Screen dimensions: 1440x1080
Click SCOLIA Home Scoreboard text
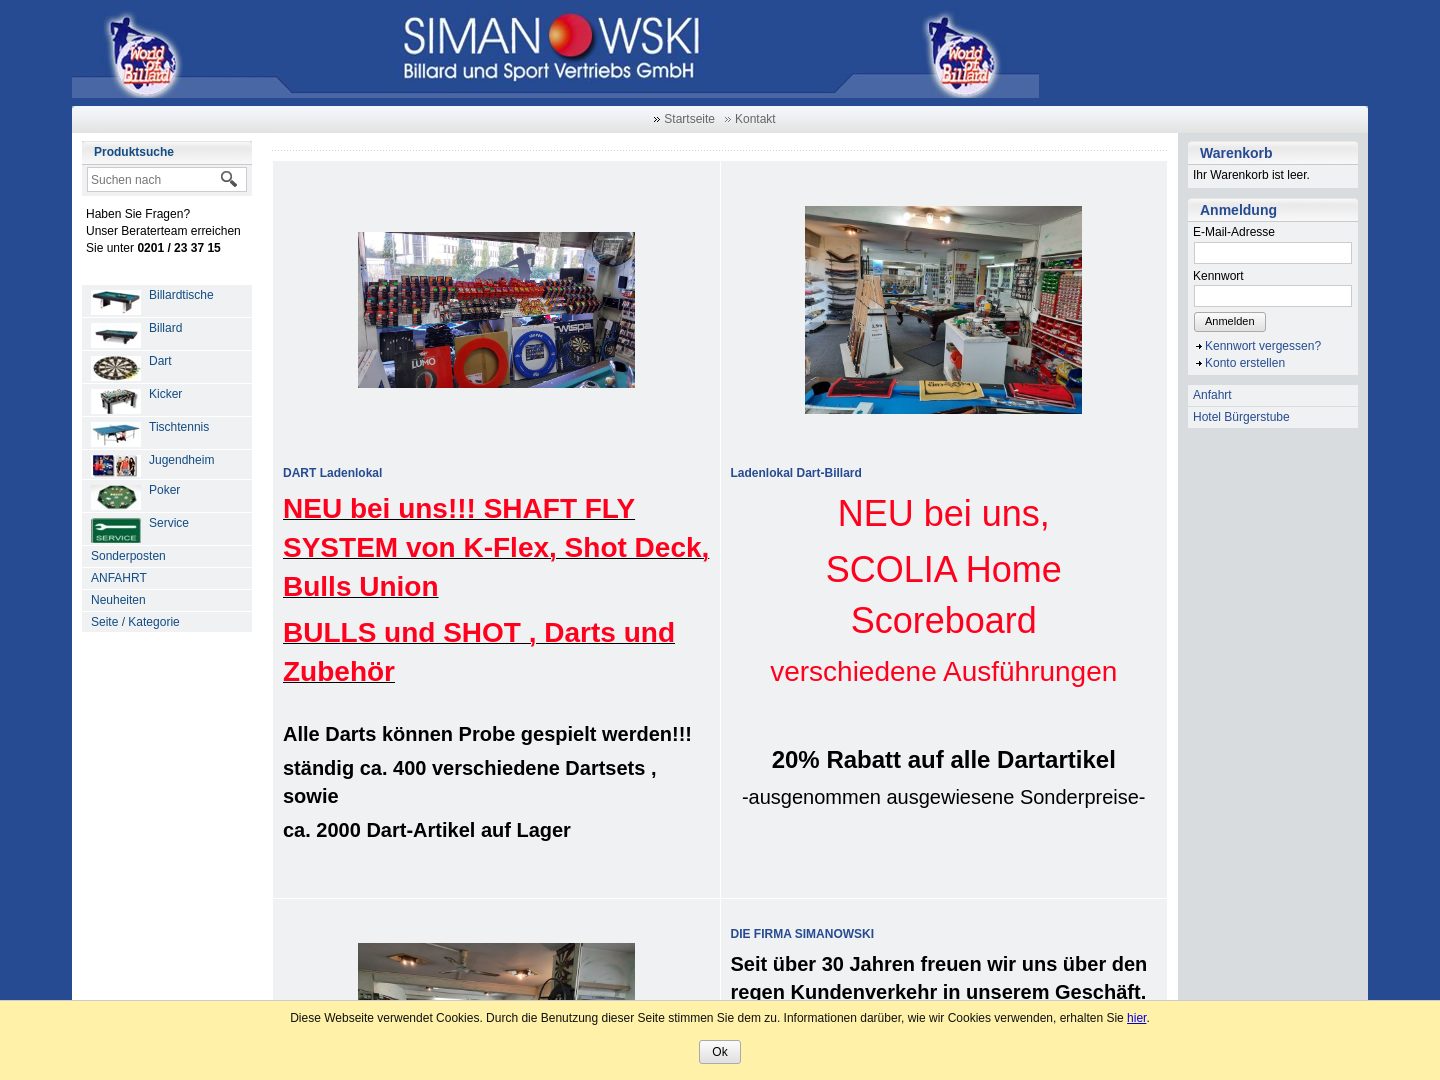(943, 595)
